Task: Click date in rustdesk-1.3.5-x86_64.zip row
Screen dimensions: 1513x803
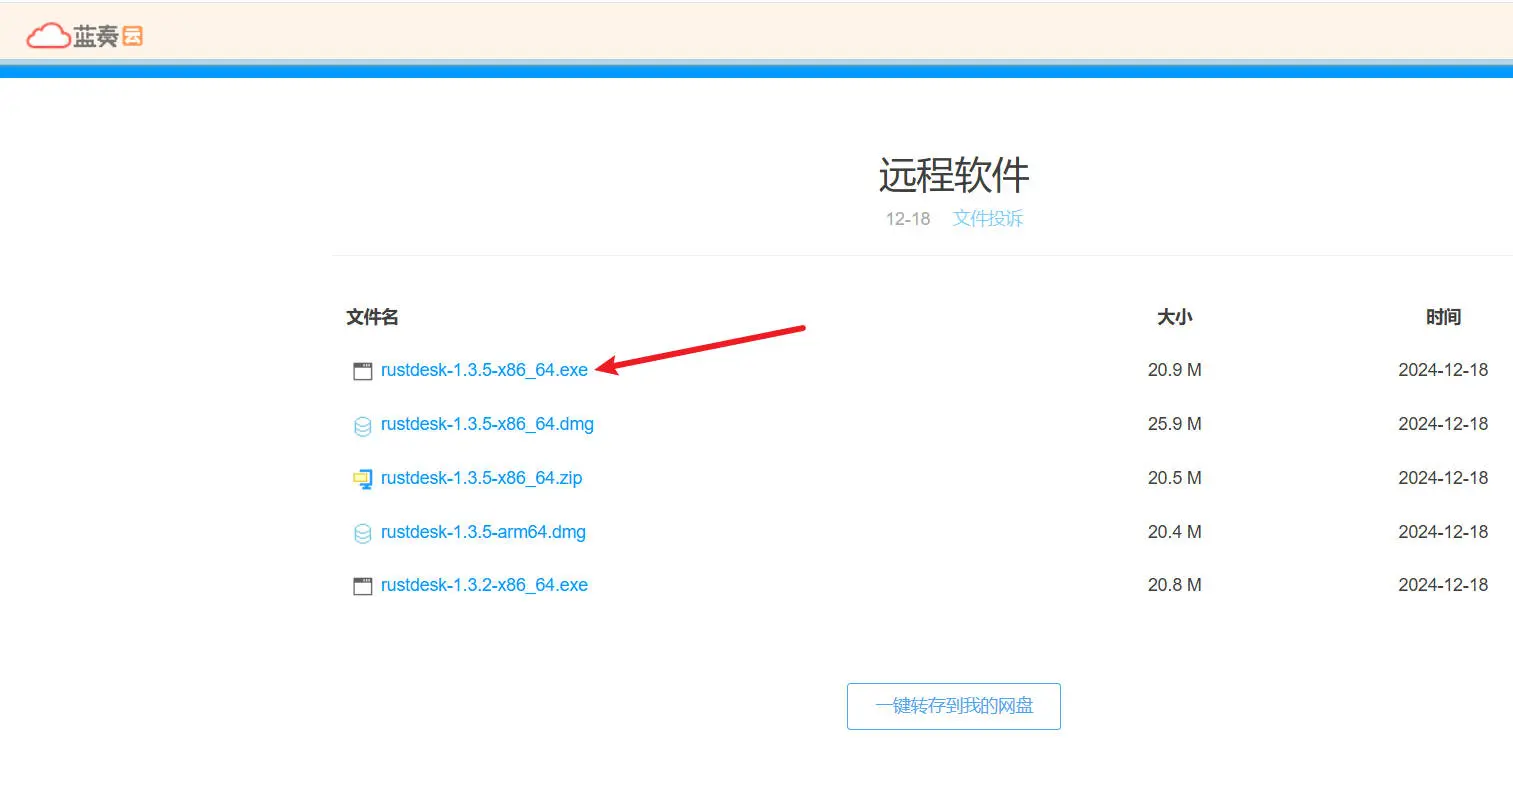Action: coord(1443,478)
